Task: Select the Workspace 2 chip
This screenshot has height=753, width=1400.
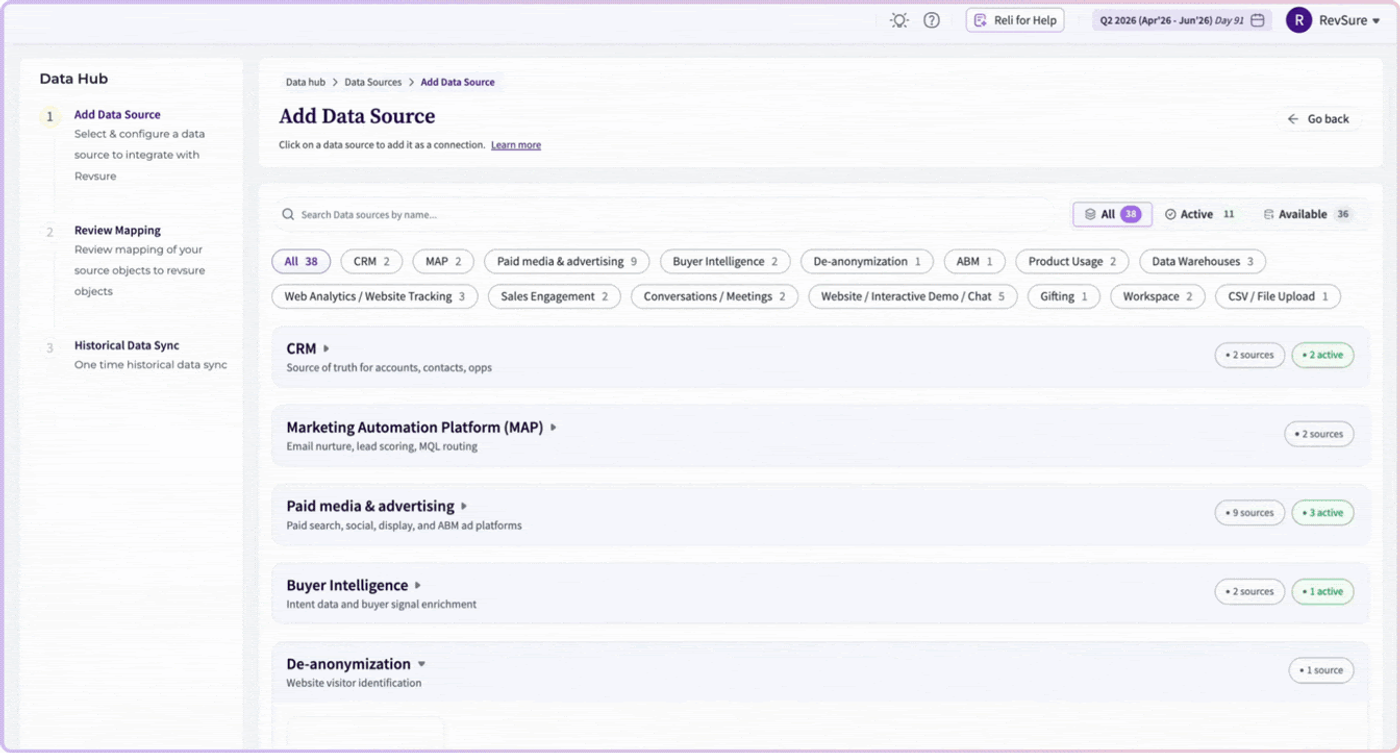Action: [1158, 296]
